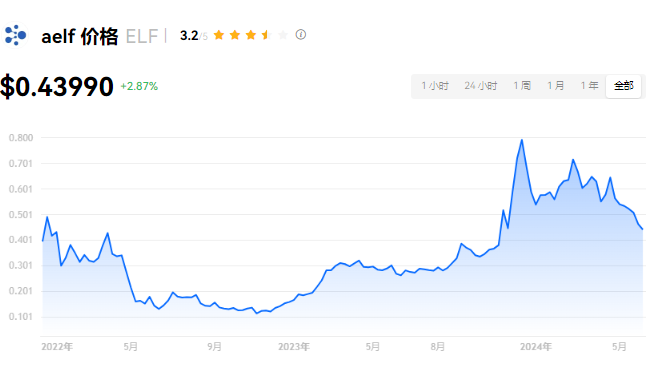This screenshot has height=372, width=655.
Task: Click the 3.2 rating score
Action: (189, 35)
